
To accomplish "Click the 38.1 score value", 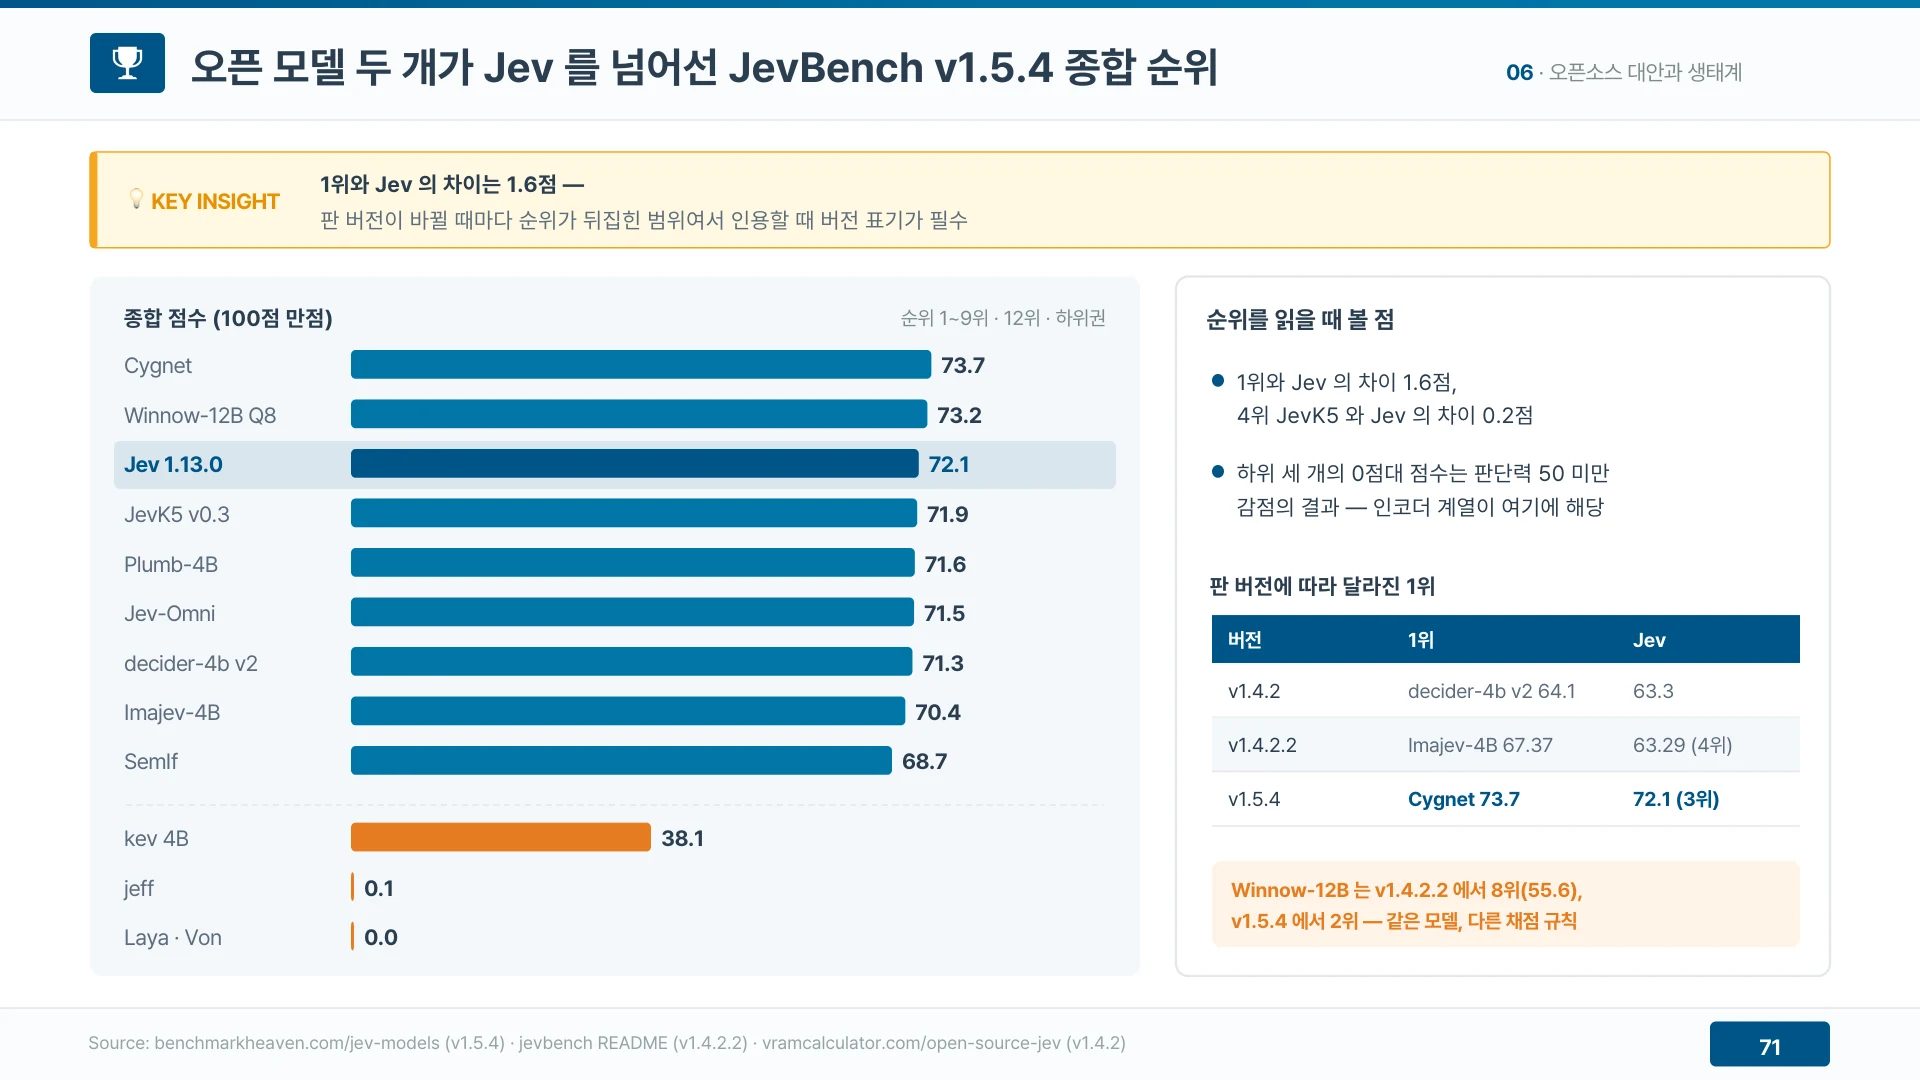I will [x=683, y=838].
